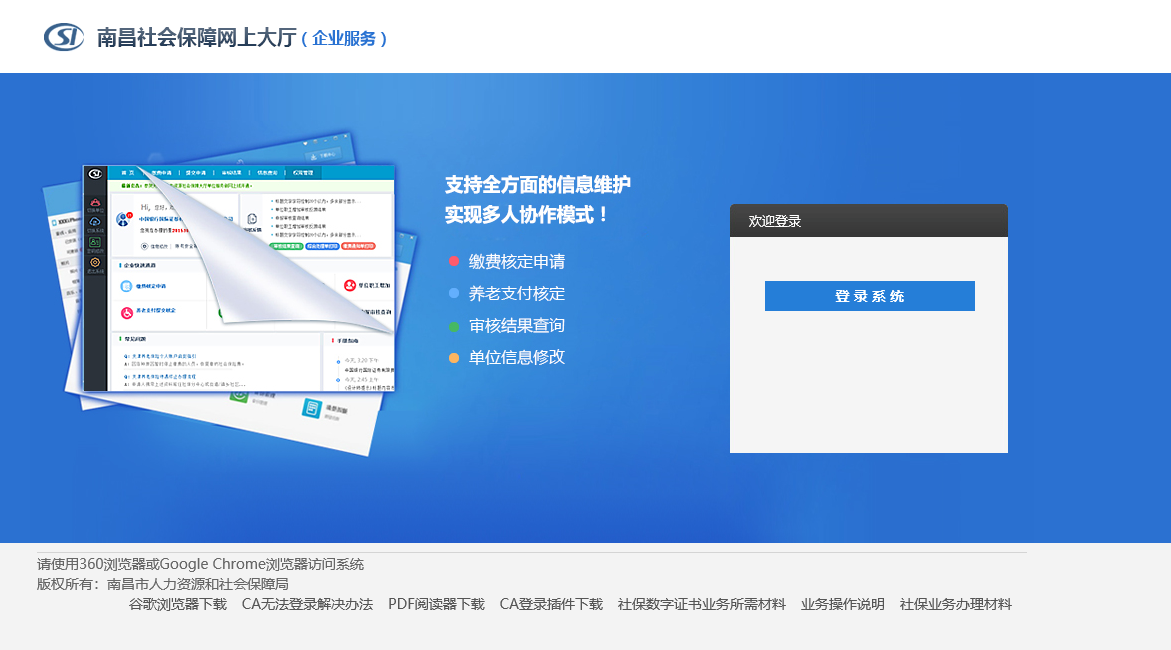The image size is (1171, 650).
Task: Click the 企业服务 label in header
Action: tap(344, 38)
